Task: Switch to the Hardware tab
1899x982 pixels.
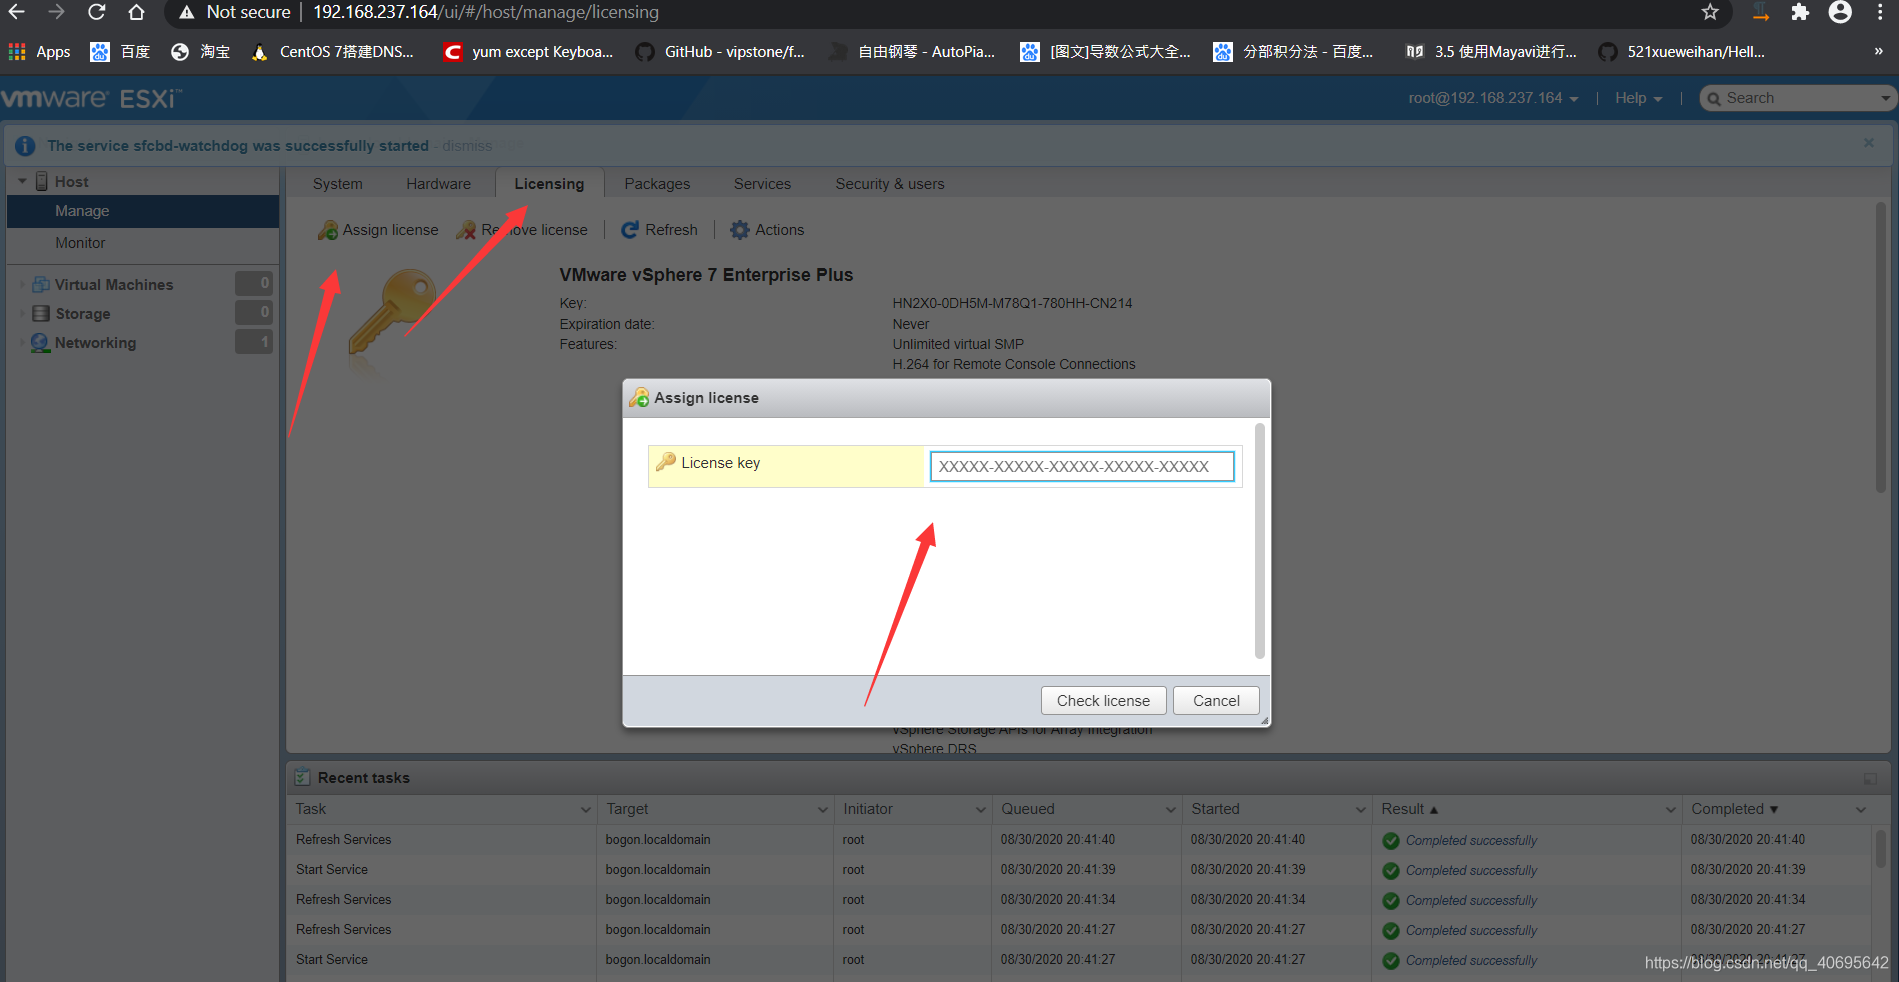Action: pos(439,184)
